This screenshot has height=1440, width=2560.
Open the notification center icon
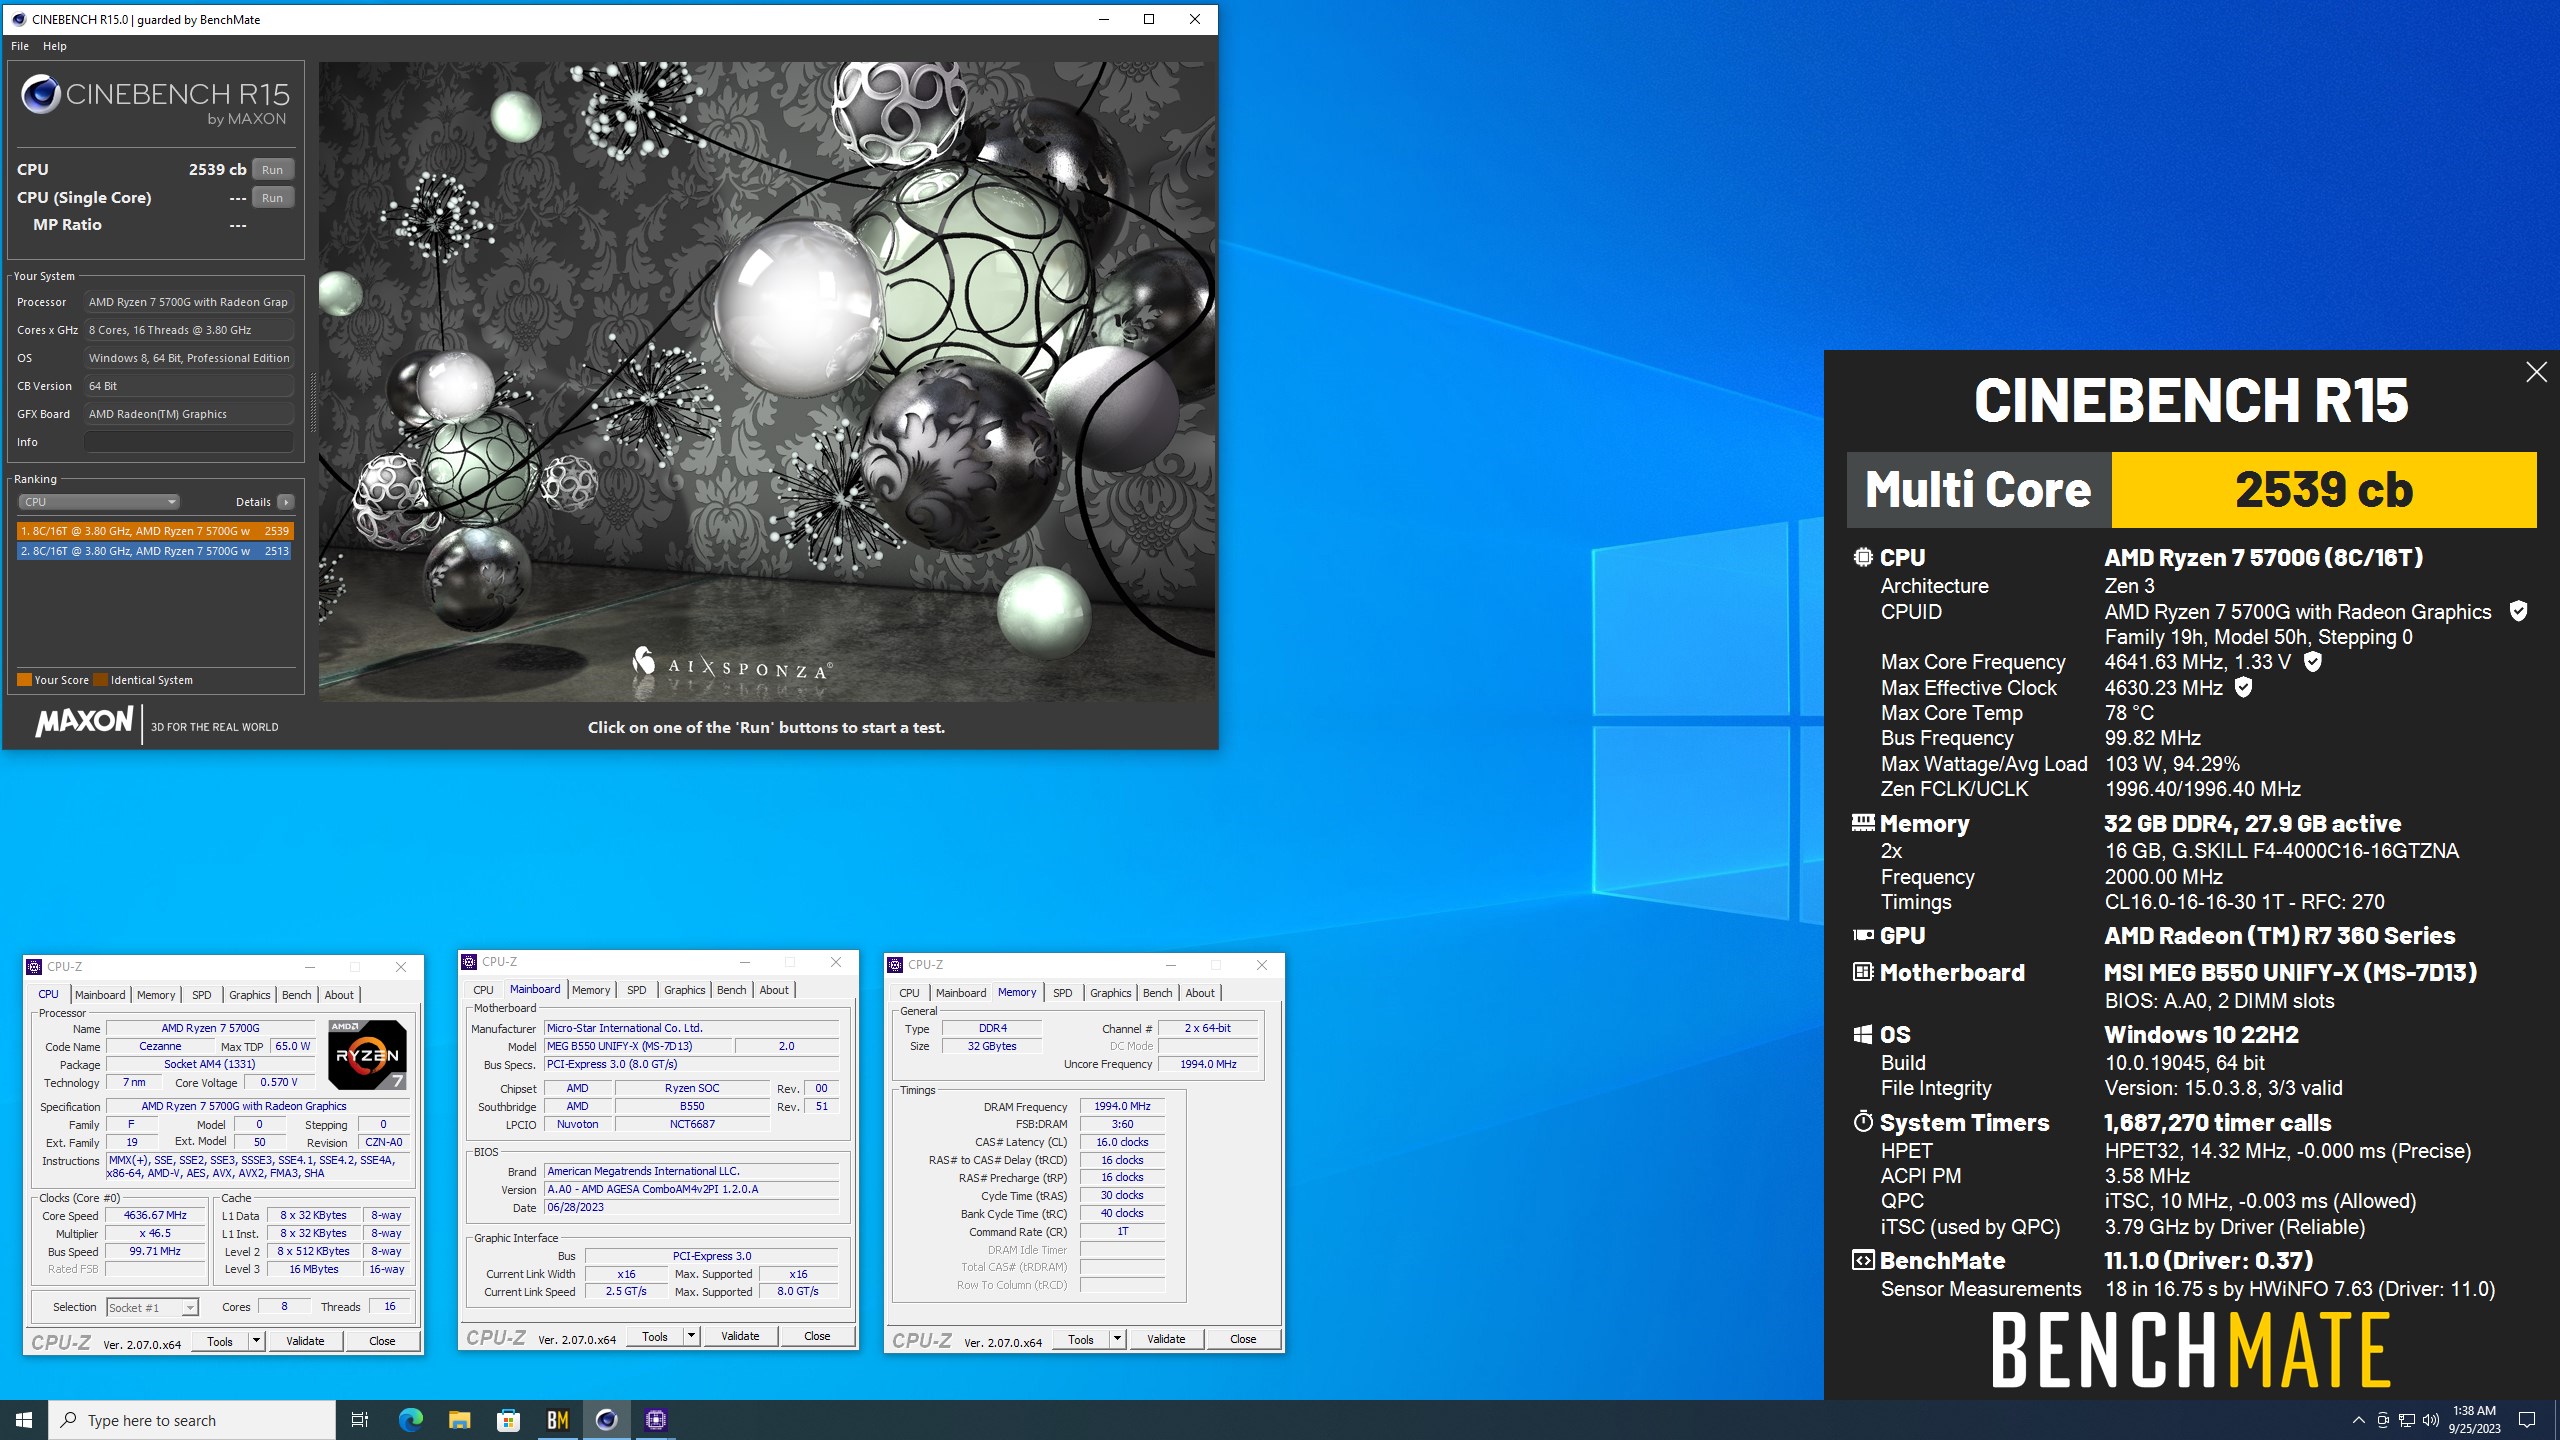click(x=2527, y=1420)
